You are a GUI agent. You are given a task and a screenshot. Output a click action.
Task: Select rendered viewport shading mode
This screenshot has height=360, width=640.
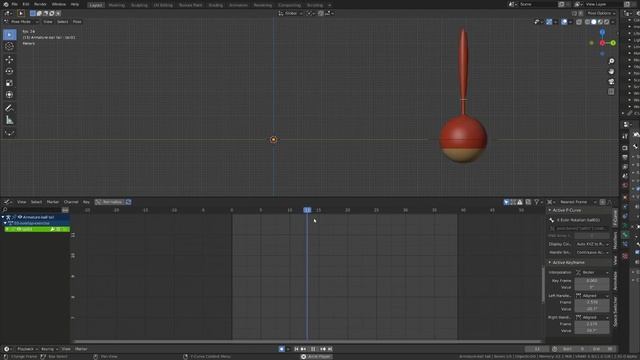(x=607, y=22)
